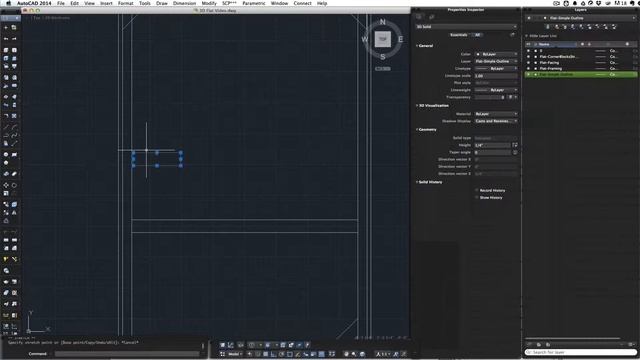Image resolution: width=640 pixels, height=360 pixels.
Task: Open the 1:1 annotation scale dropdown
Action: tap(384, 354)
